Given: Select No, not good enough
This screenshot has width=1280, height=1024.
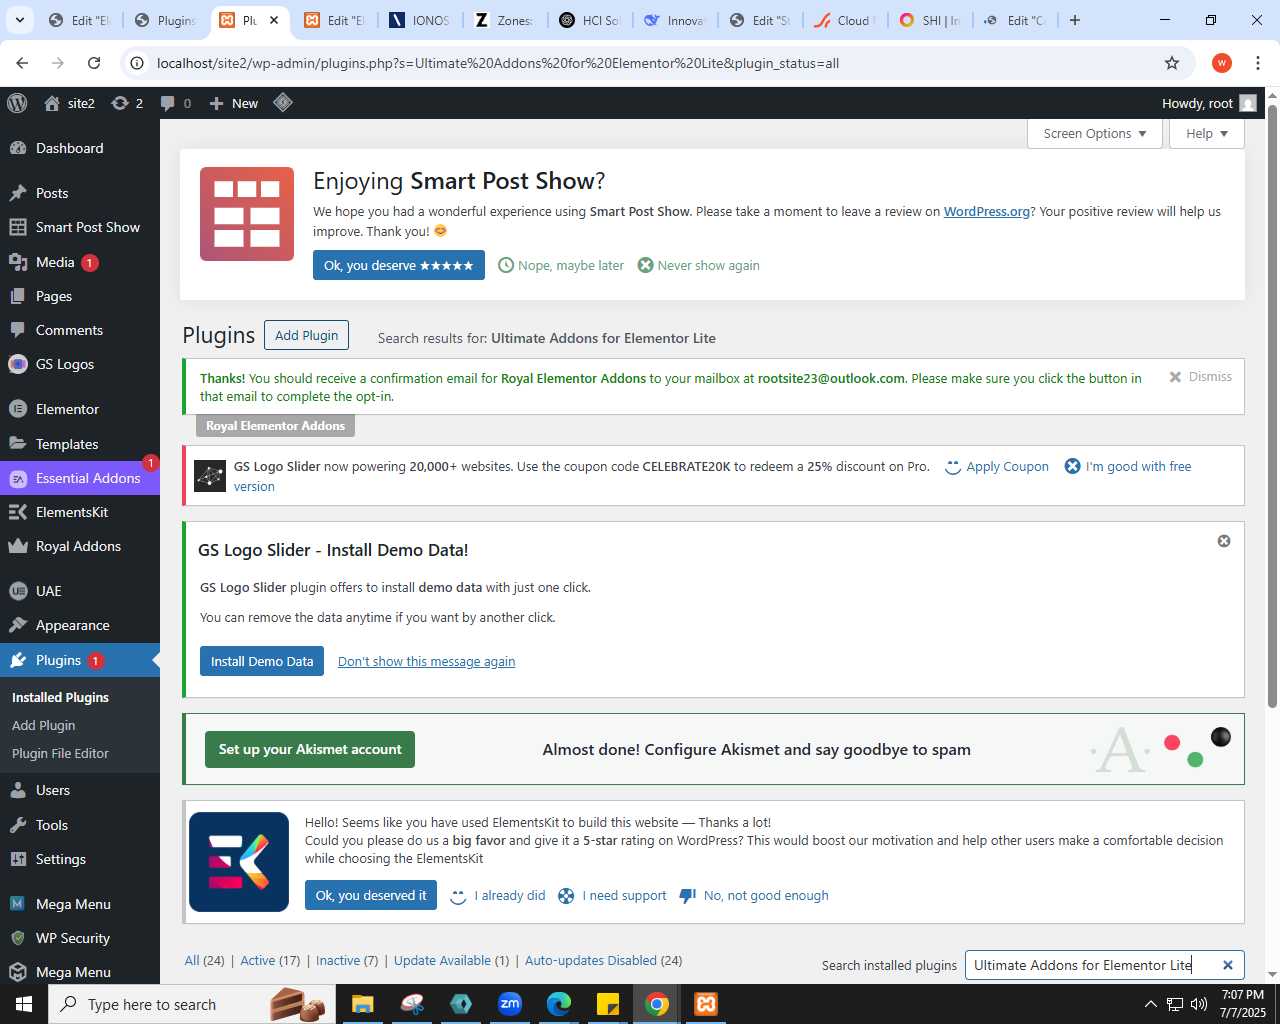Looking at the screenshot, I should click(x=755, y=895).
